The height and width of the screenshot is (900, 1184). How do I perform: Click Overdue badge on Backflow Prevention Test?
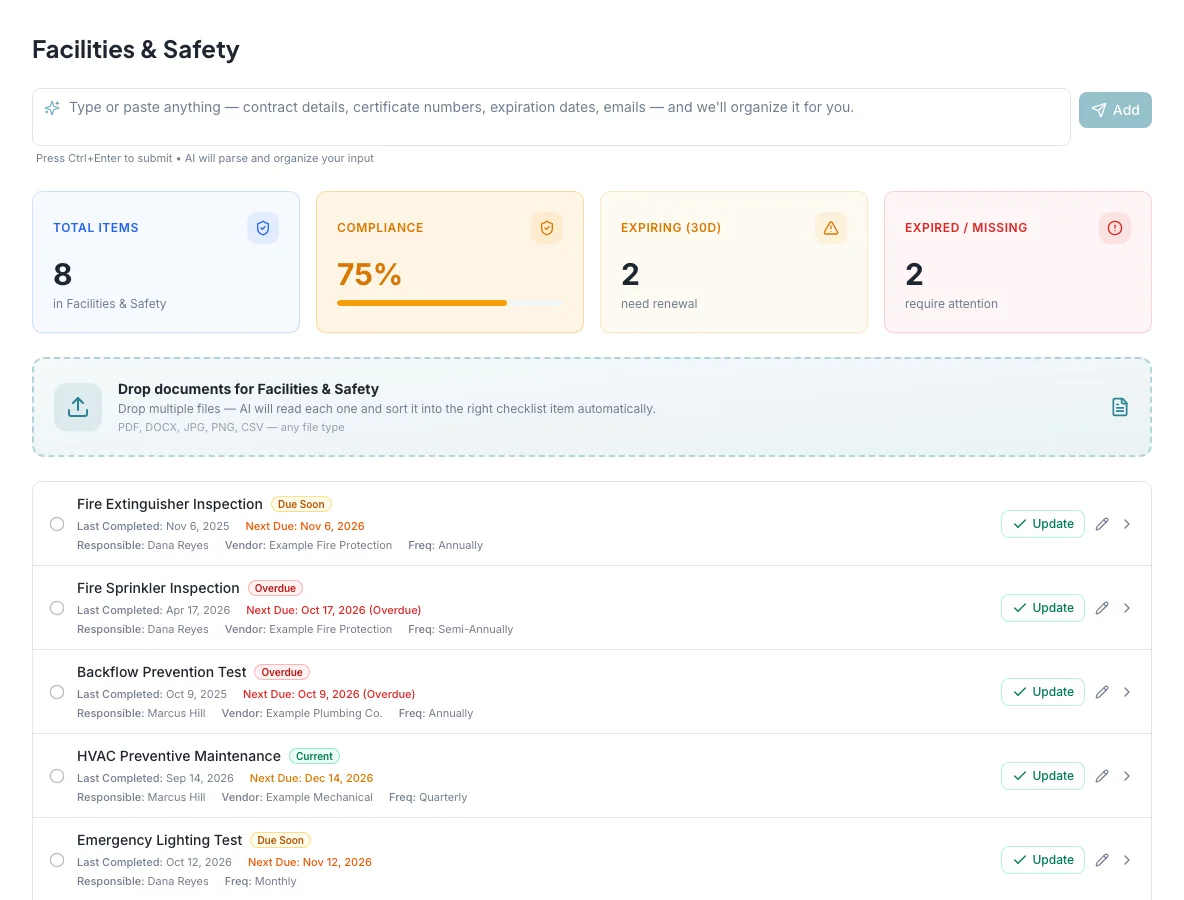(x=282, y=672)
